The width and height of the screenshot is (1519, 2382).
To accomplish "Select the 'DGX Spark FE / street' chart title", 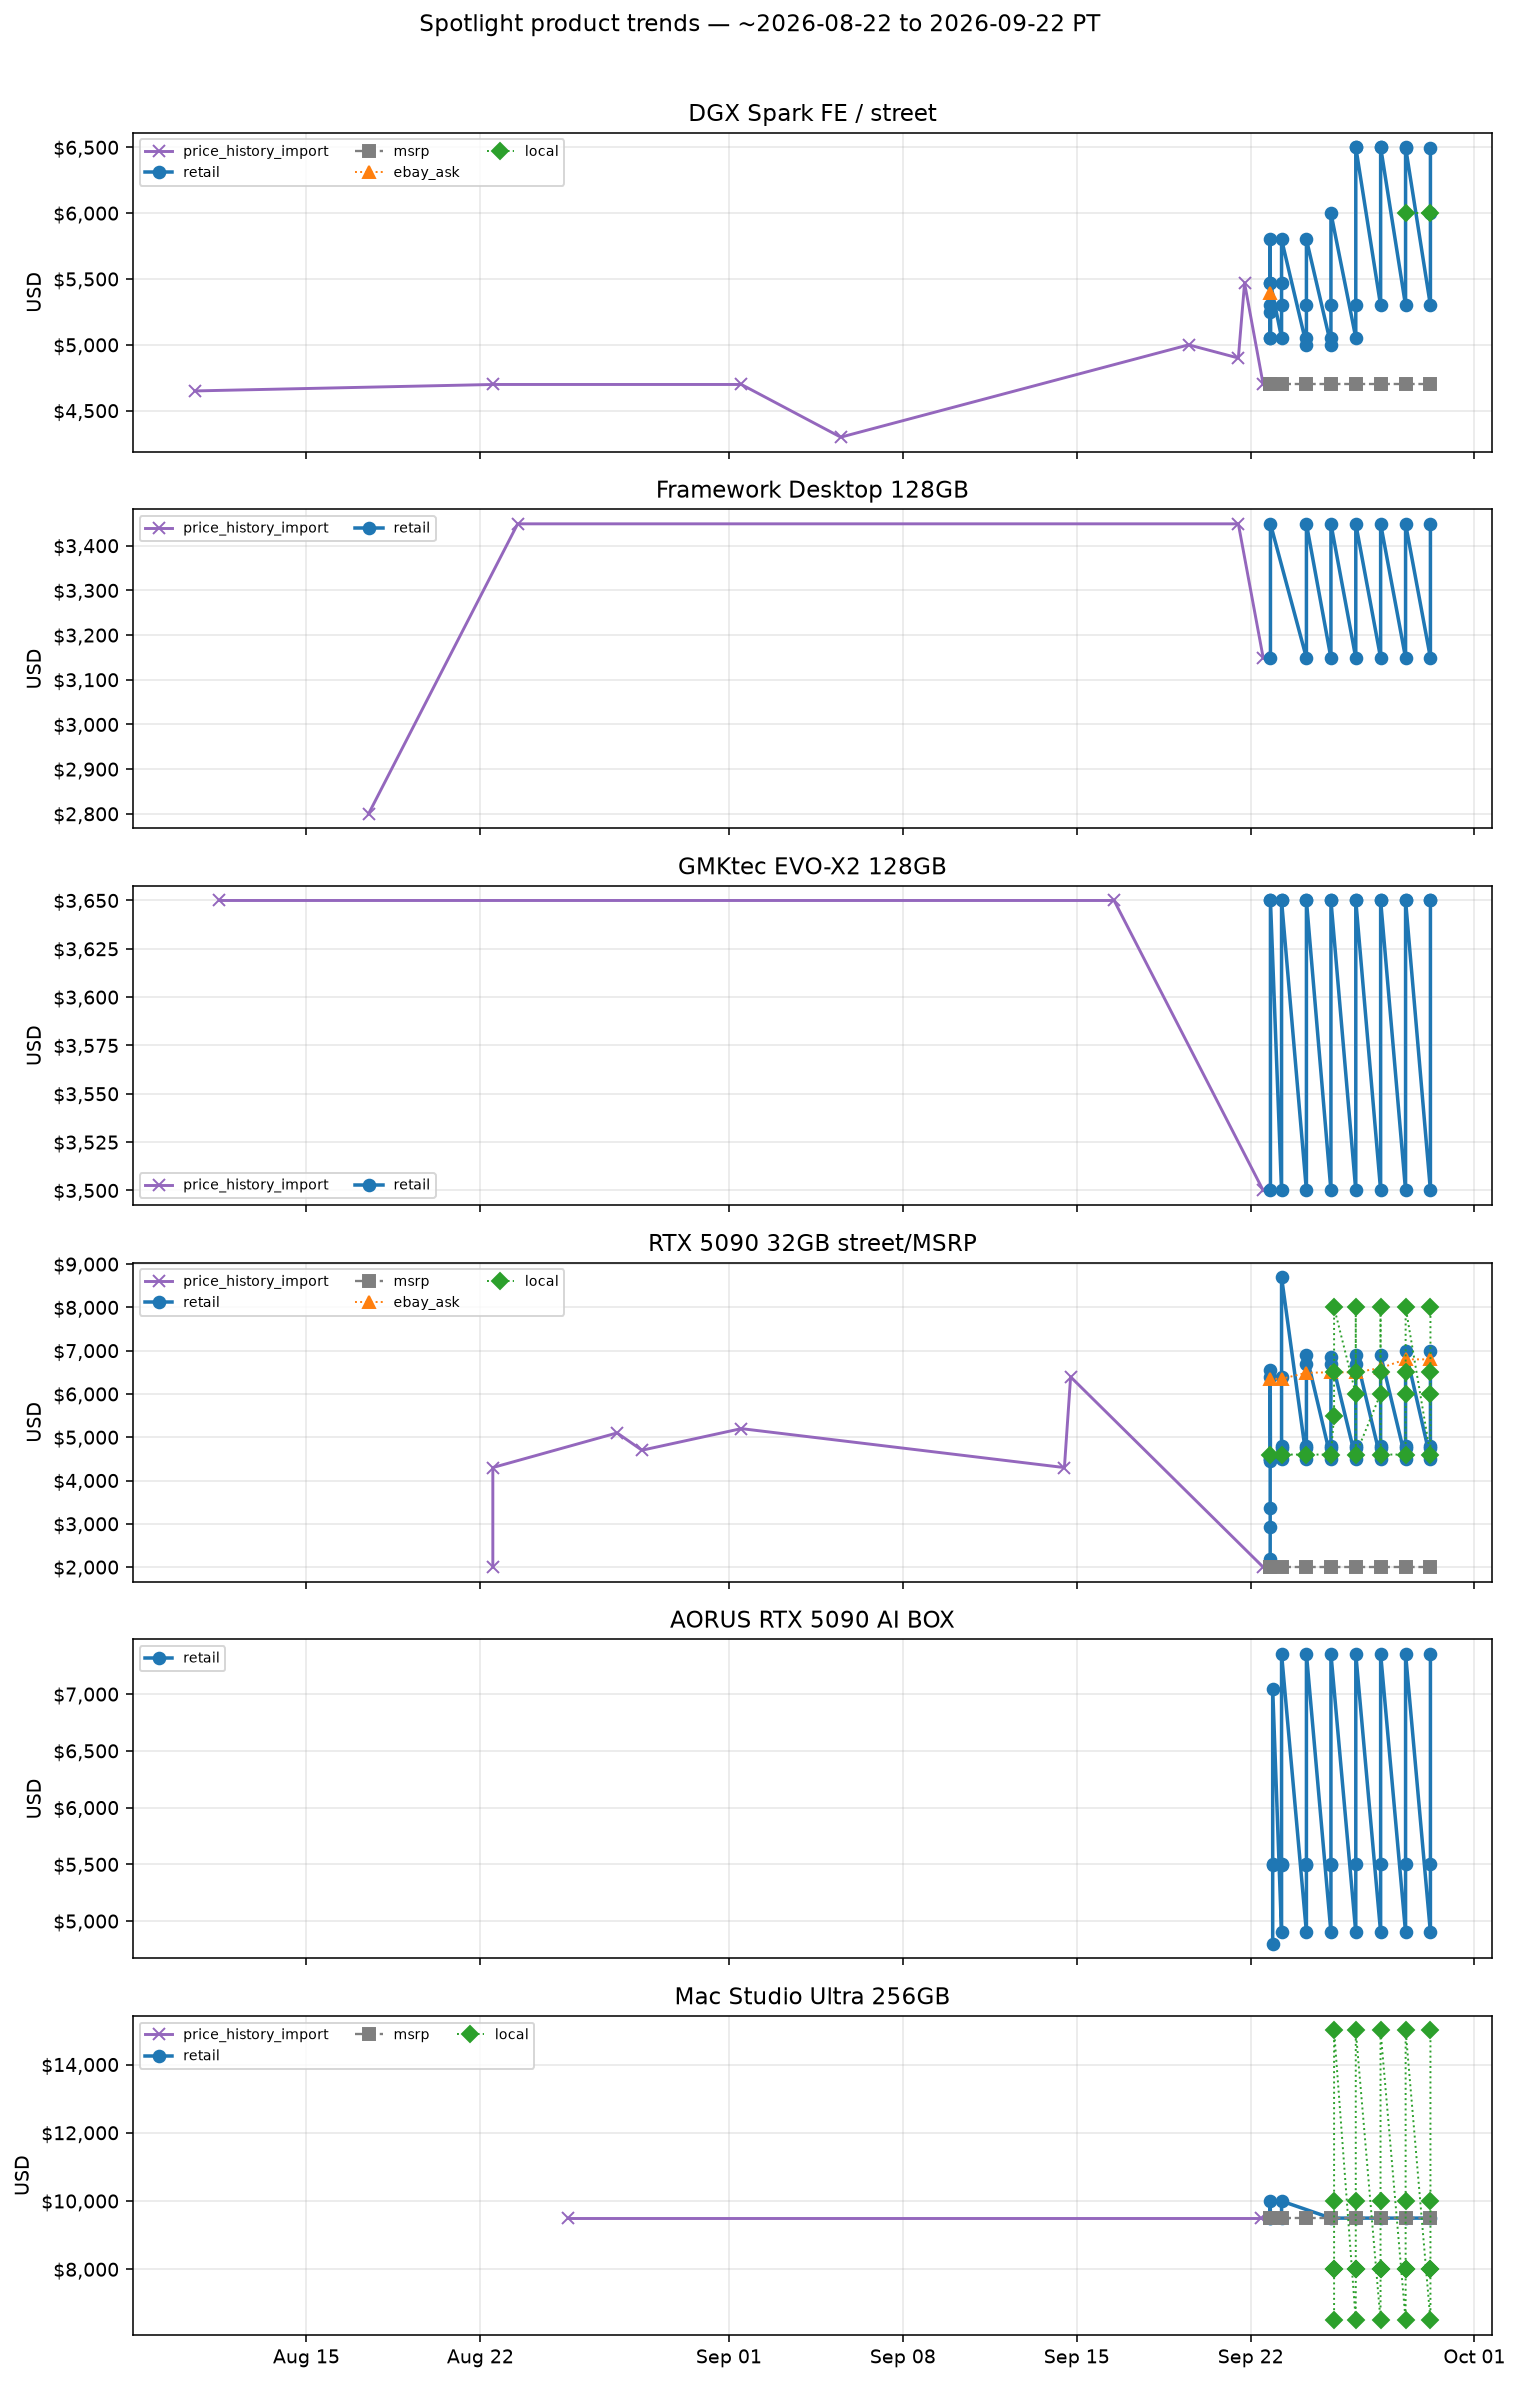I will click(x=812, y=113).
